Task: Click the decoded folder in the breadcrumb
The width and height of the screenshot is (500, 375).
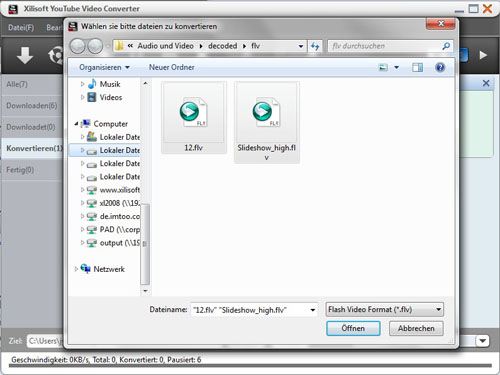Action: [222, 46]
